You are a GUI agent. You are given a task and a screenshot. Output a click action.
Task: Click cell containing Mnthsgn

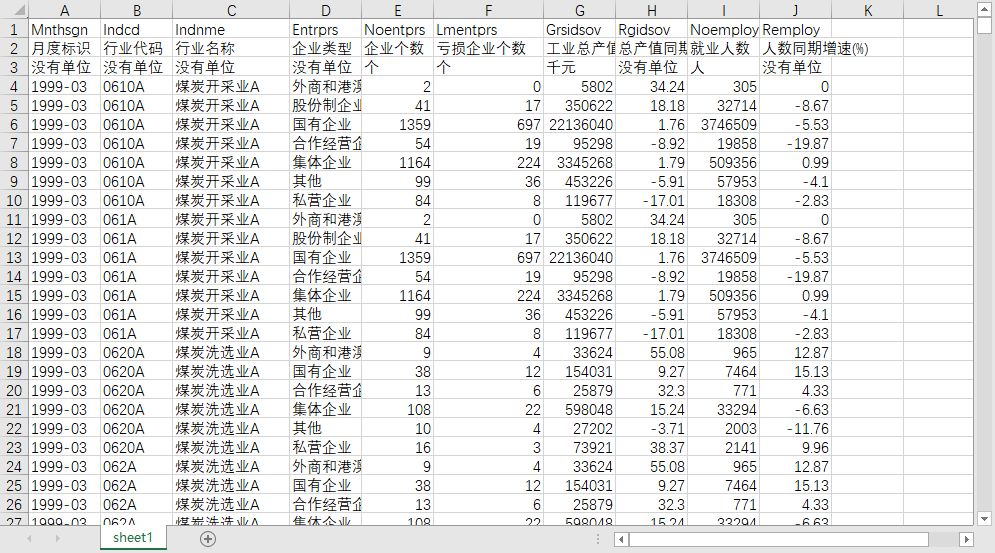64,29
